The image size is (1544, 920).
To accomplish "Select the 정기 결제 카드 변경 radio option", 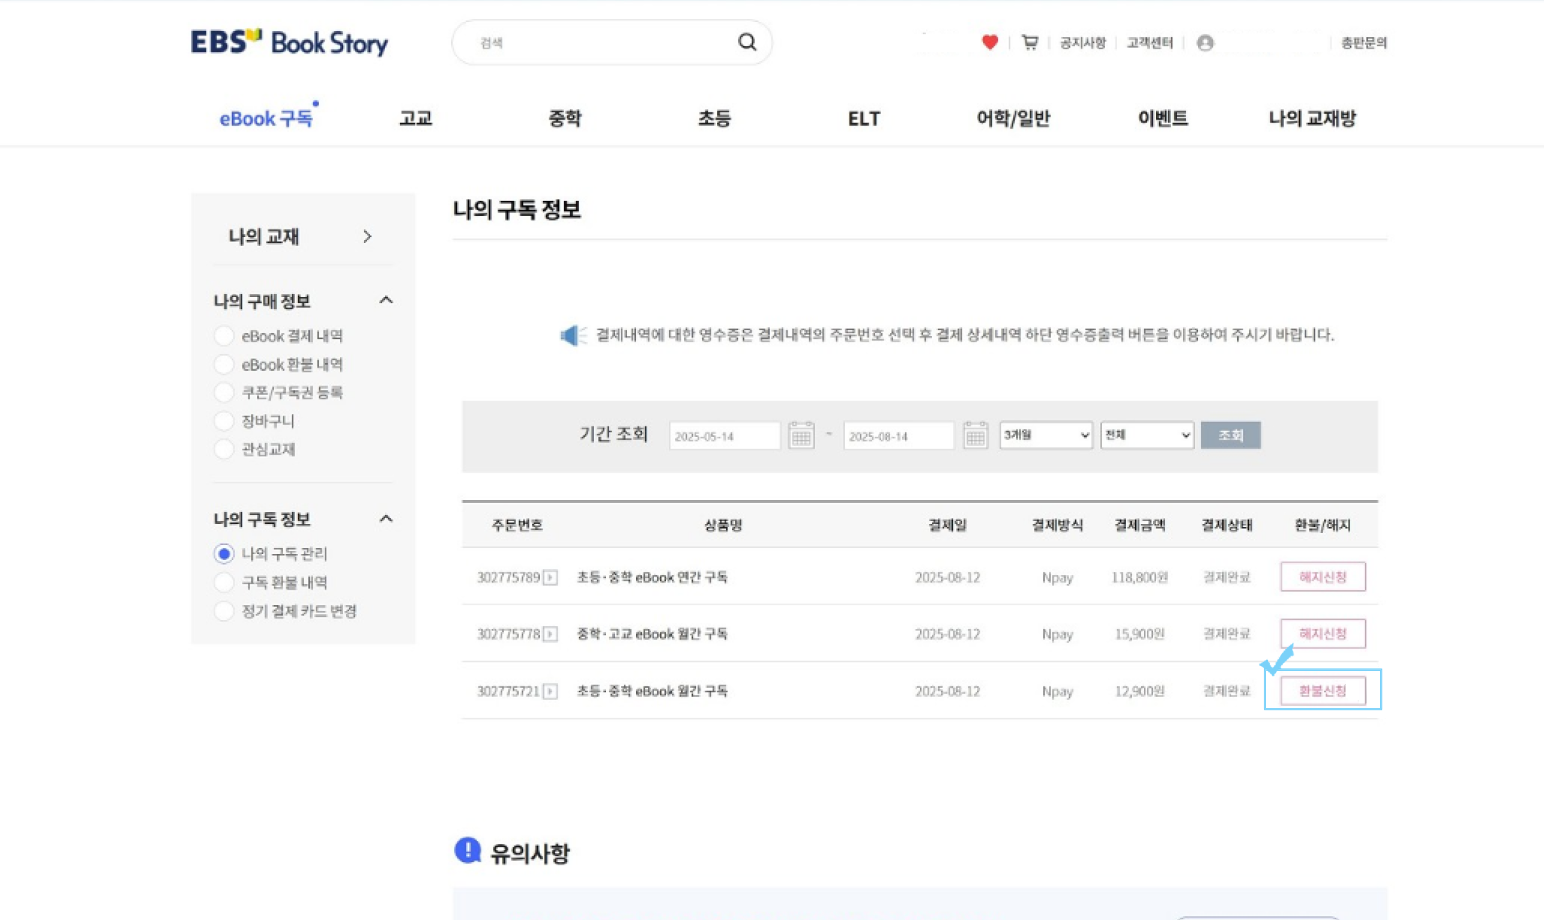I will click(x=224, y=611).
